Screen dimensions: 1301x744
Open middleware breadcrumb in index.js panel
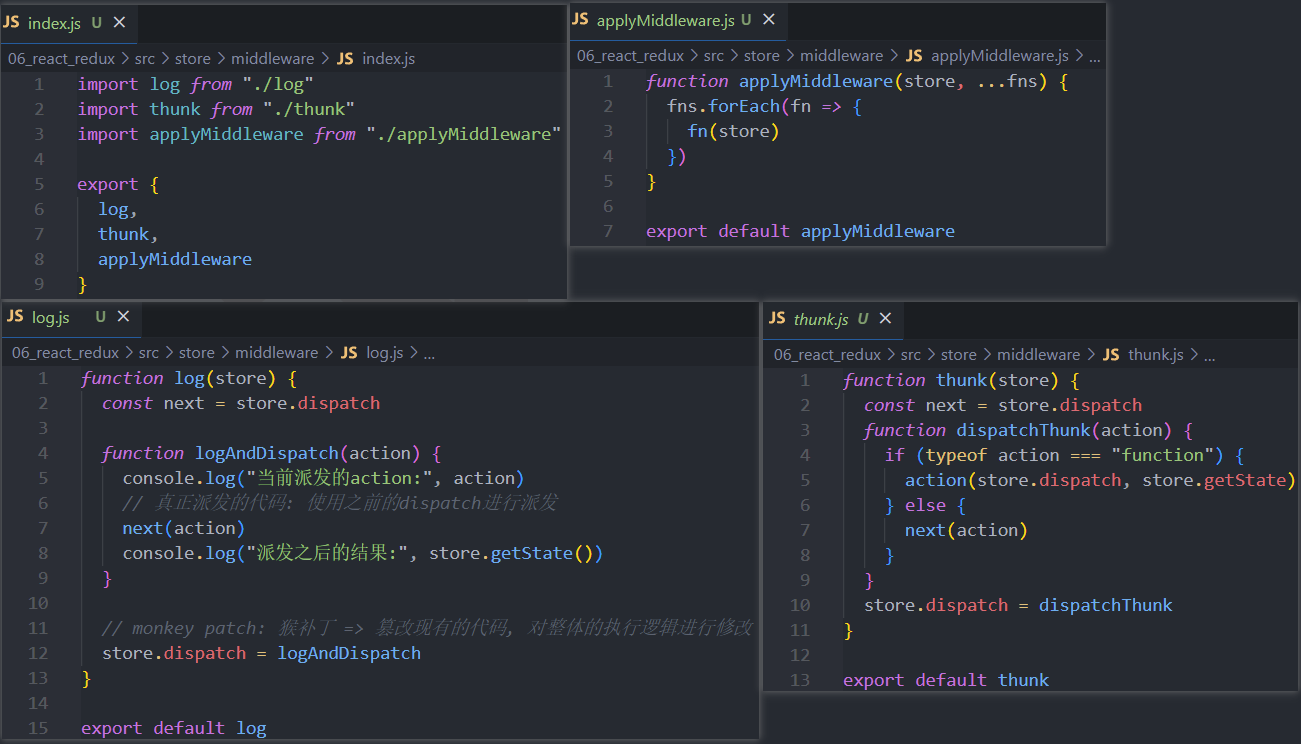[272, 59]
